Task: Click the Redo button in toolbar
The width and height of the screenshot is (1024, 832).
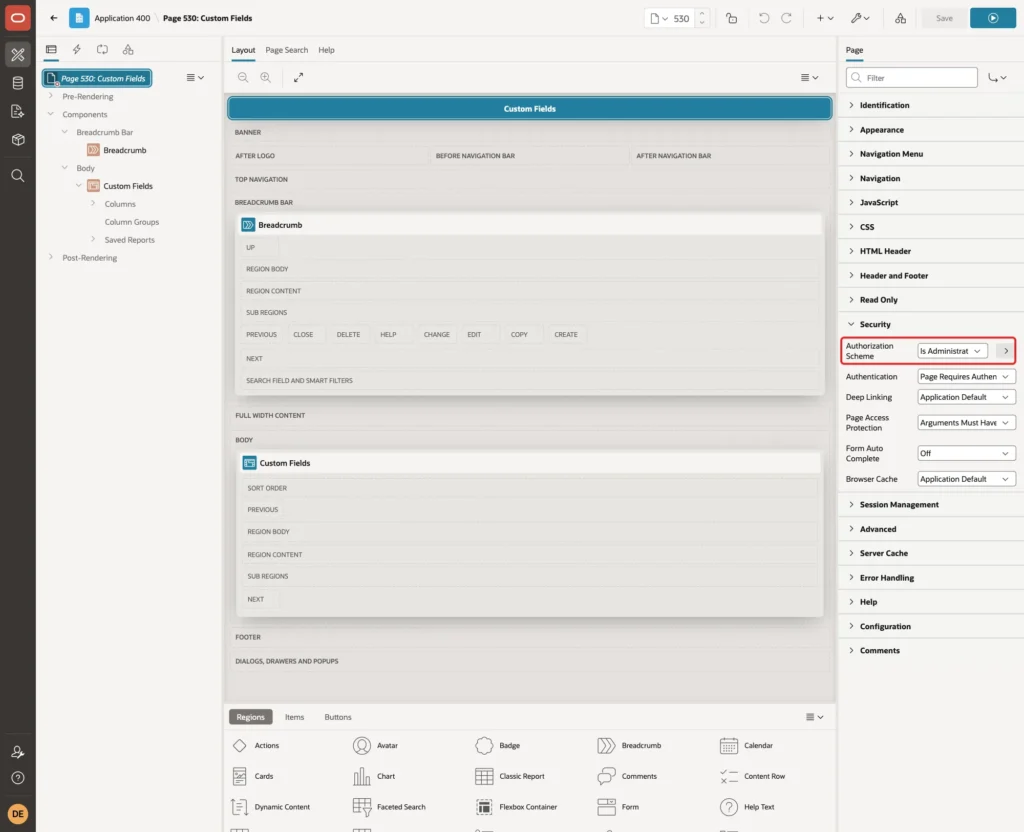Action: click(x=787, y=18)
